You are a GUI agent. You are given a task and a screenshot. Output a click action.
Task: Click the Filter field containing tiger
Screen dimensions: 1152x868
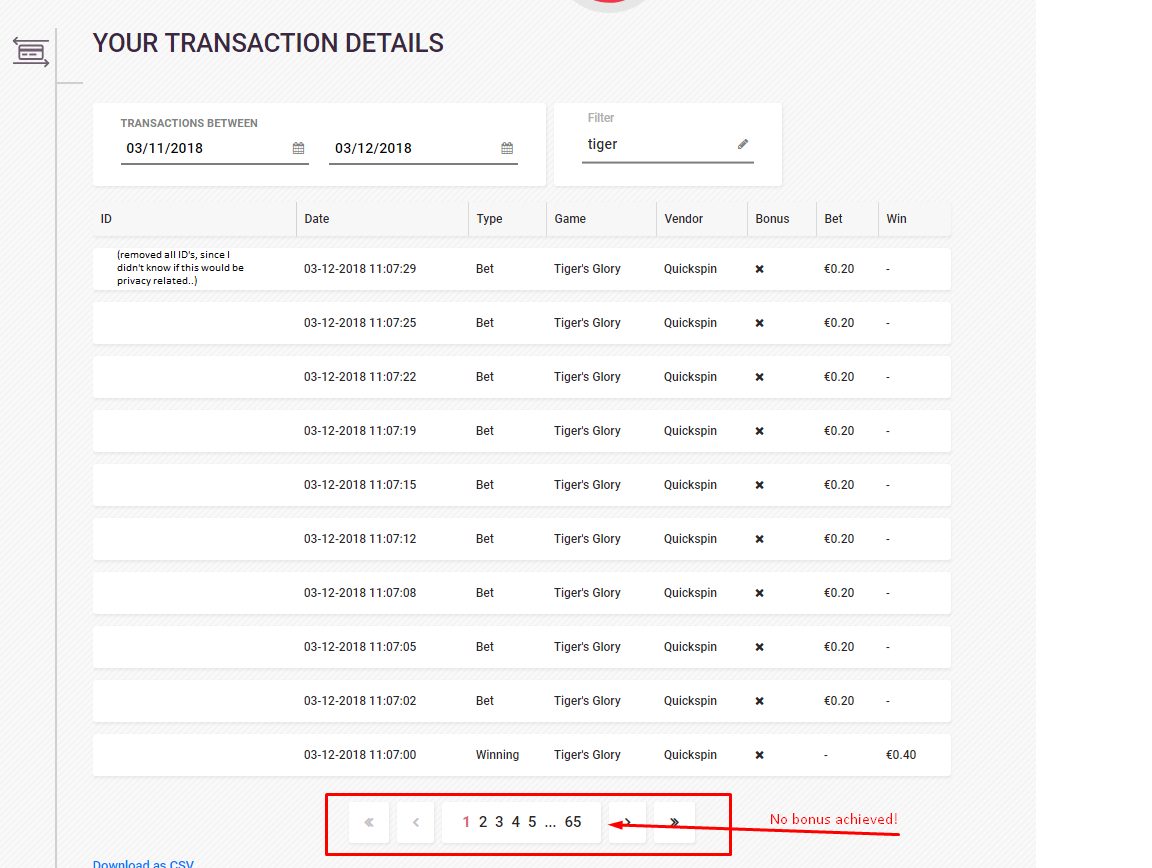pyautogui.click(x=668, y=145)
